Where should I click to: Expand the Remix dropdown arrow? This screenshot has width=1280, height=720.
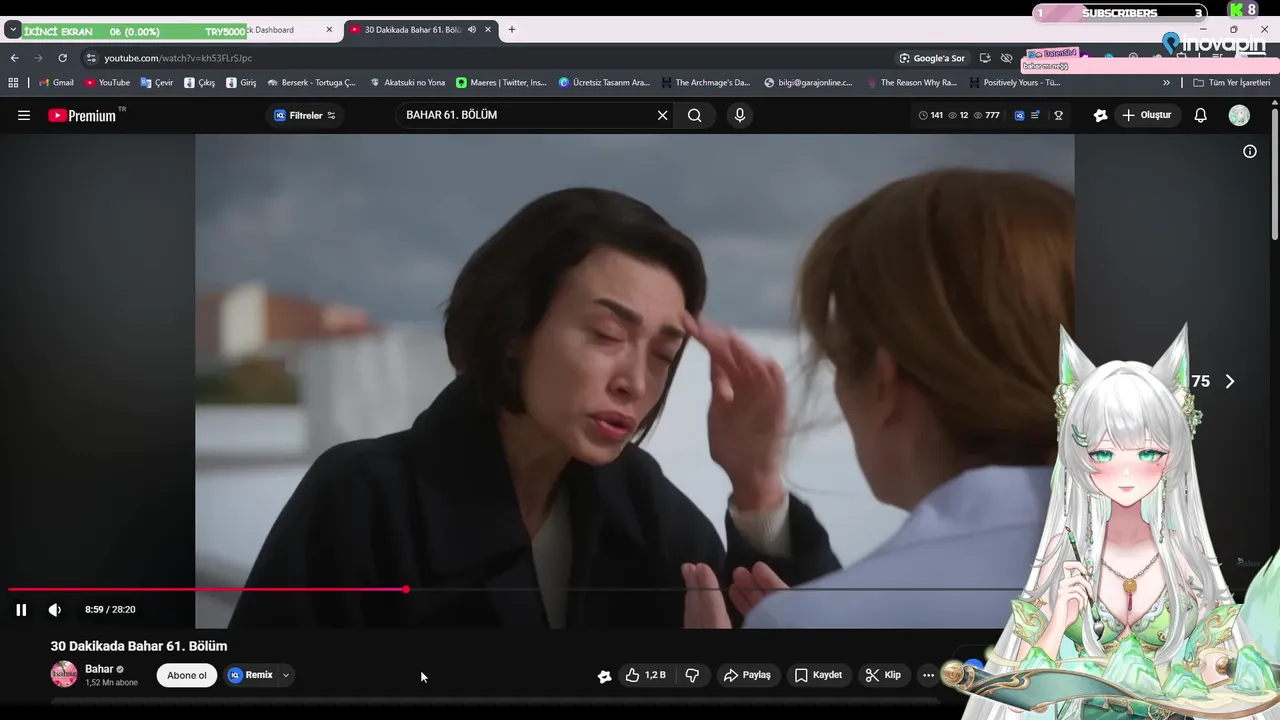[286, 675]
